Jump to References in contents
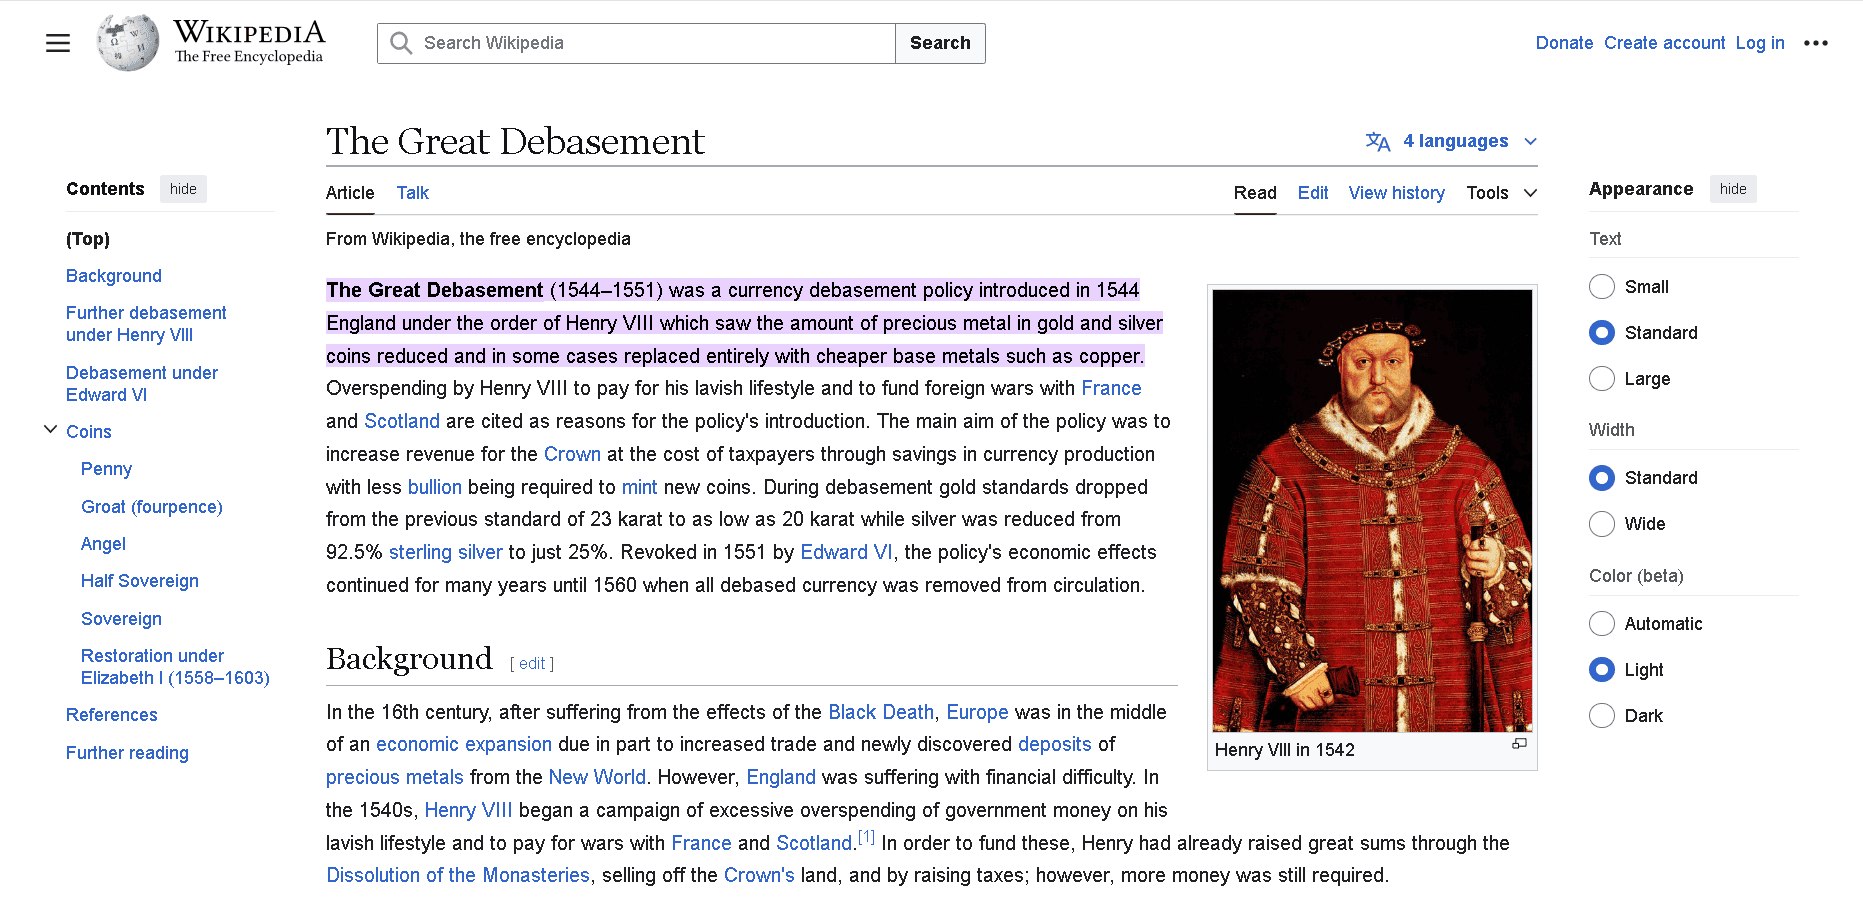The width and height of the screenshot is (1863, 906). [x=112, y=715]
